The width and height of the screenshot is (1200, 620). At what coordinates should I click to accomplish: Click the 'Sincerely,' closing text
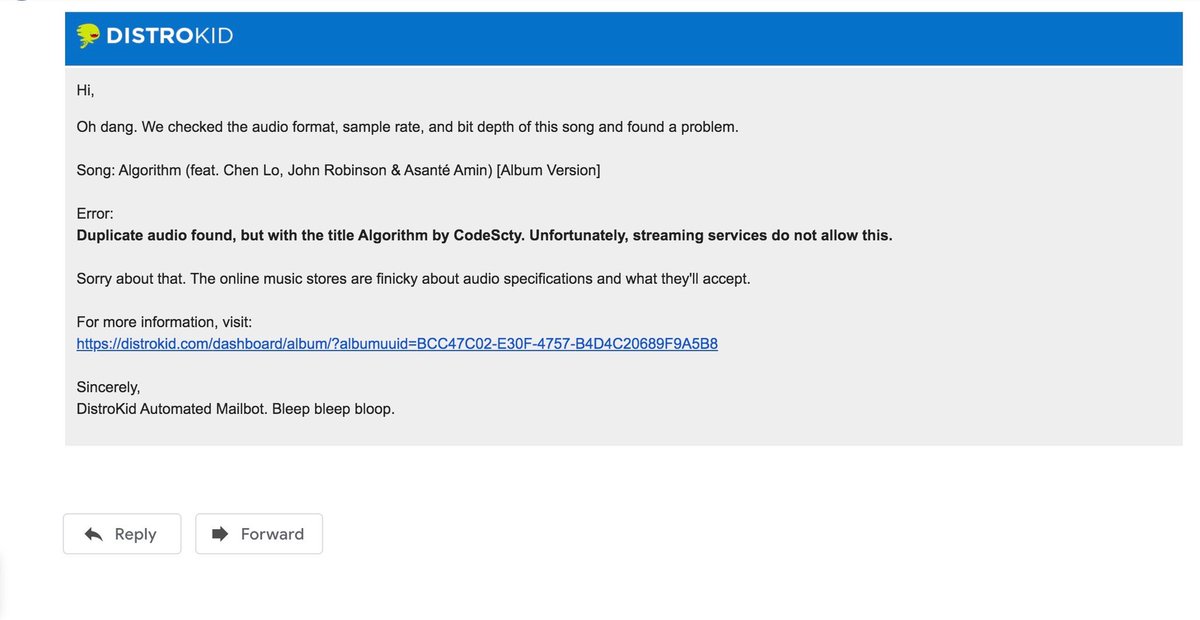(x=108, y=387)
